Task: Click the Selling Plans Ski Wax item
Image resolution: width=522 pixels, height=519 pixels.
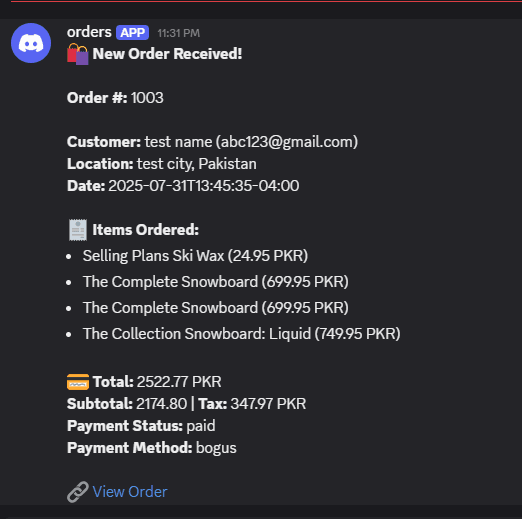Action: coord(195,256)
